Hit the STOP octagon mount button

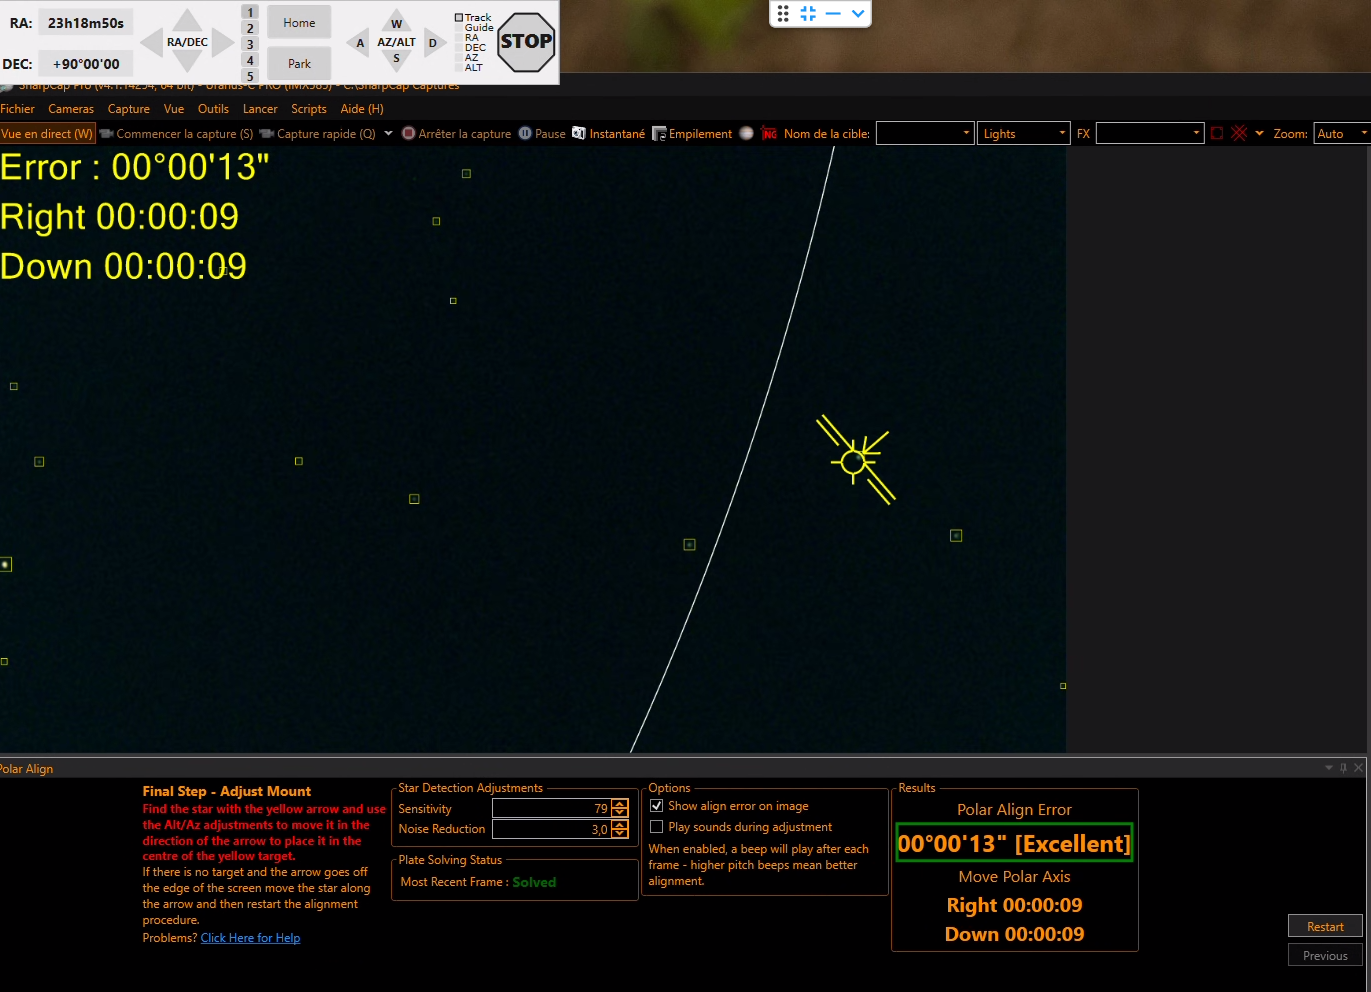click(x=526, y=42)
